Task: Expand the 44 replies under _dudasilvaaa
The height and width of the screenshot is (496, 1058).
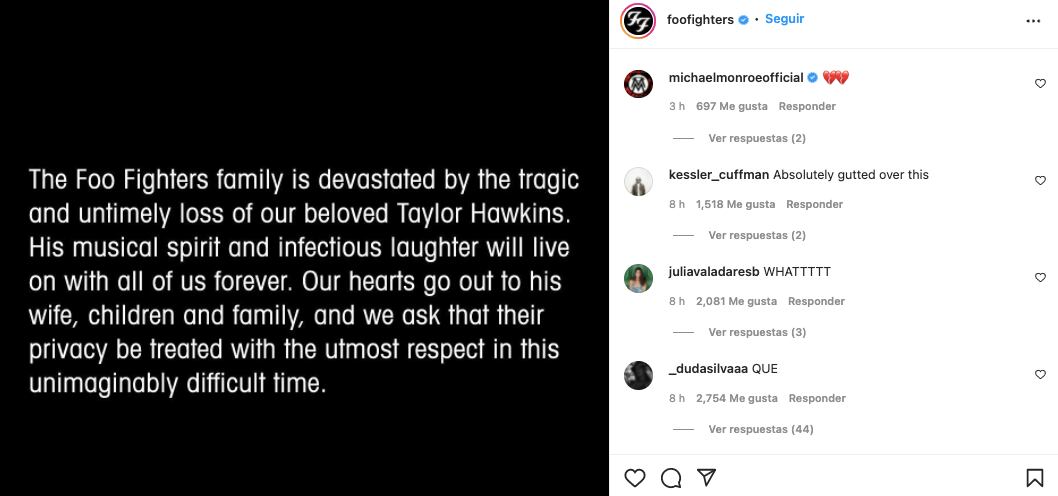Action: [760, 429]
